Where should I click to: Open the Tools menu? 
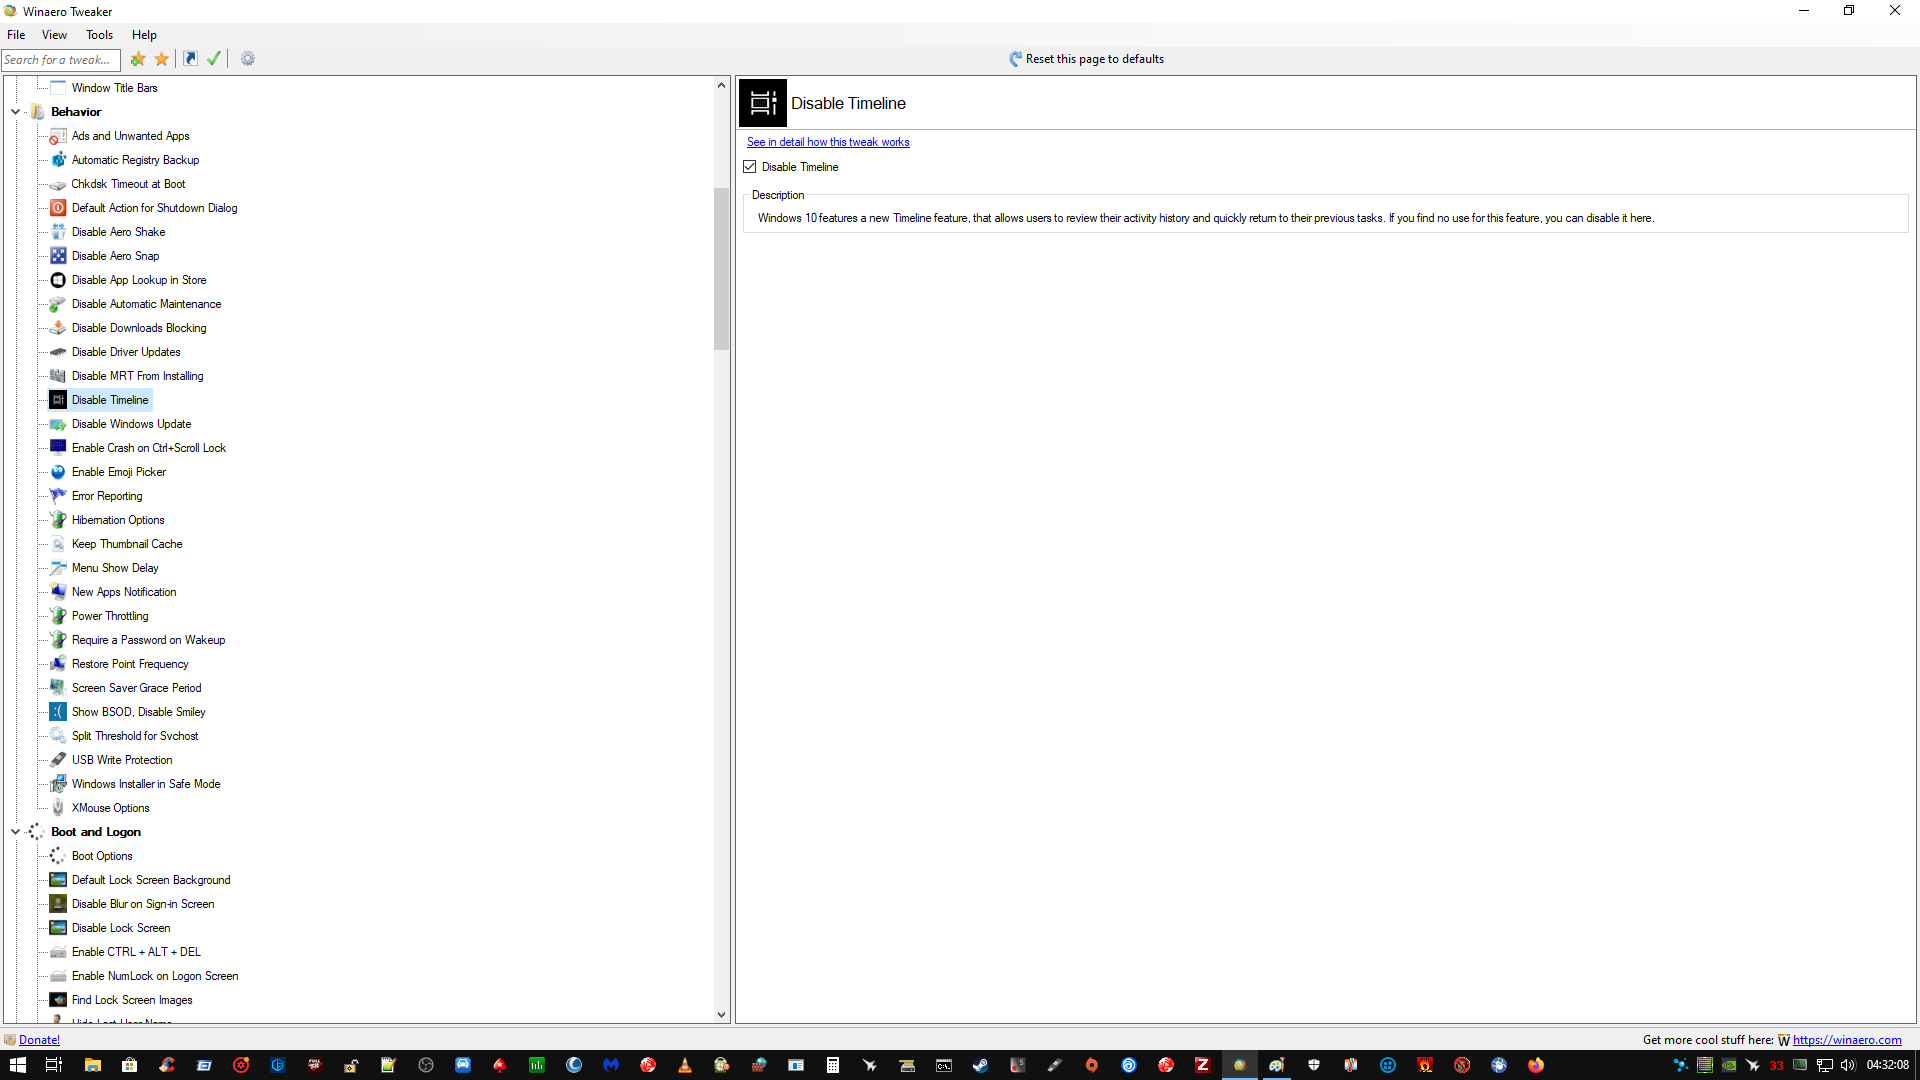click(99, 35)
